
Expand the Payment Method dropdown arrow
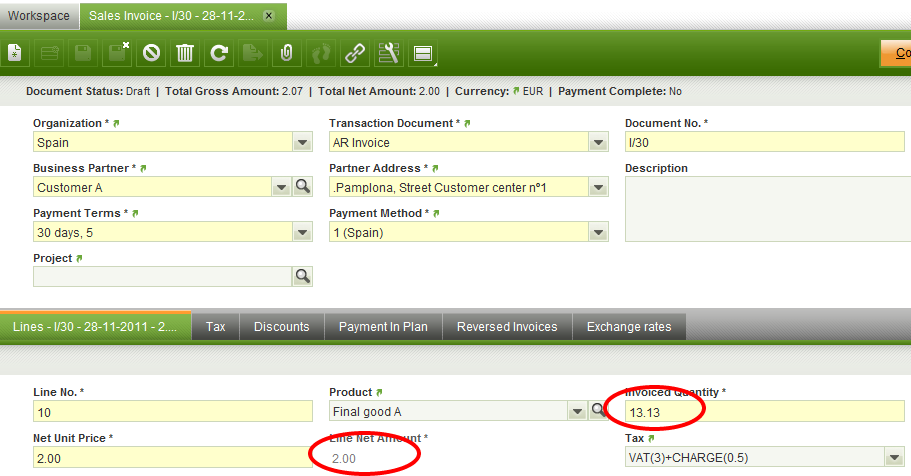(598, 232)
